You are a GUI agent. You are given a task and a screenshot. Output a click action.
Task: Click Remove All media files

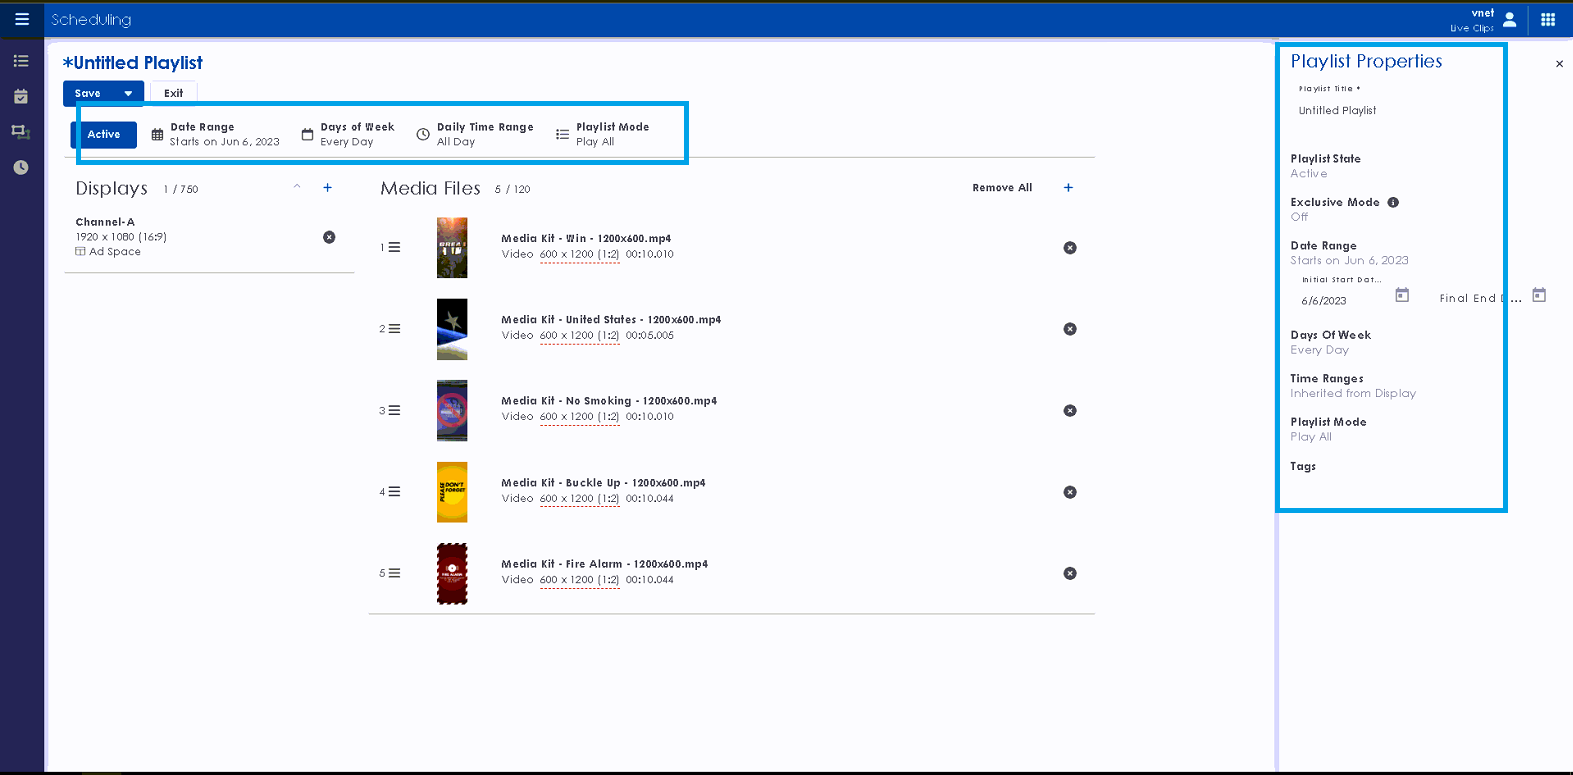pos(1002,188)
